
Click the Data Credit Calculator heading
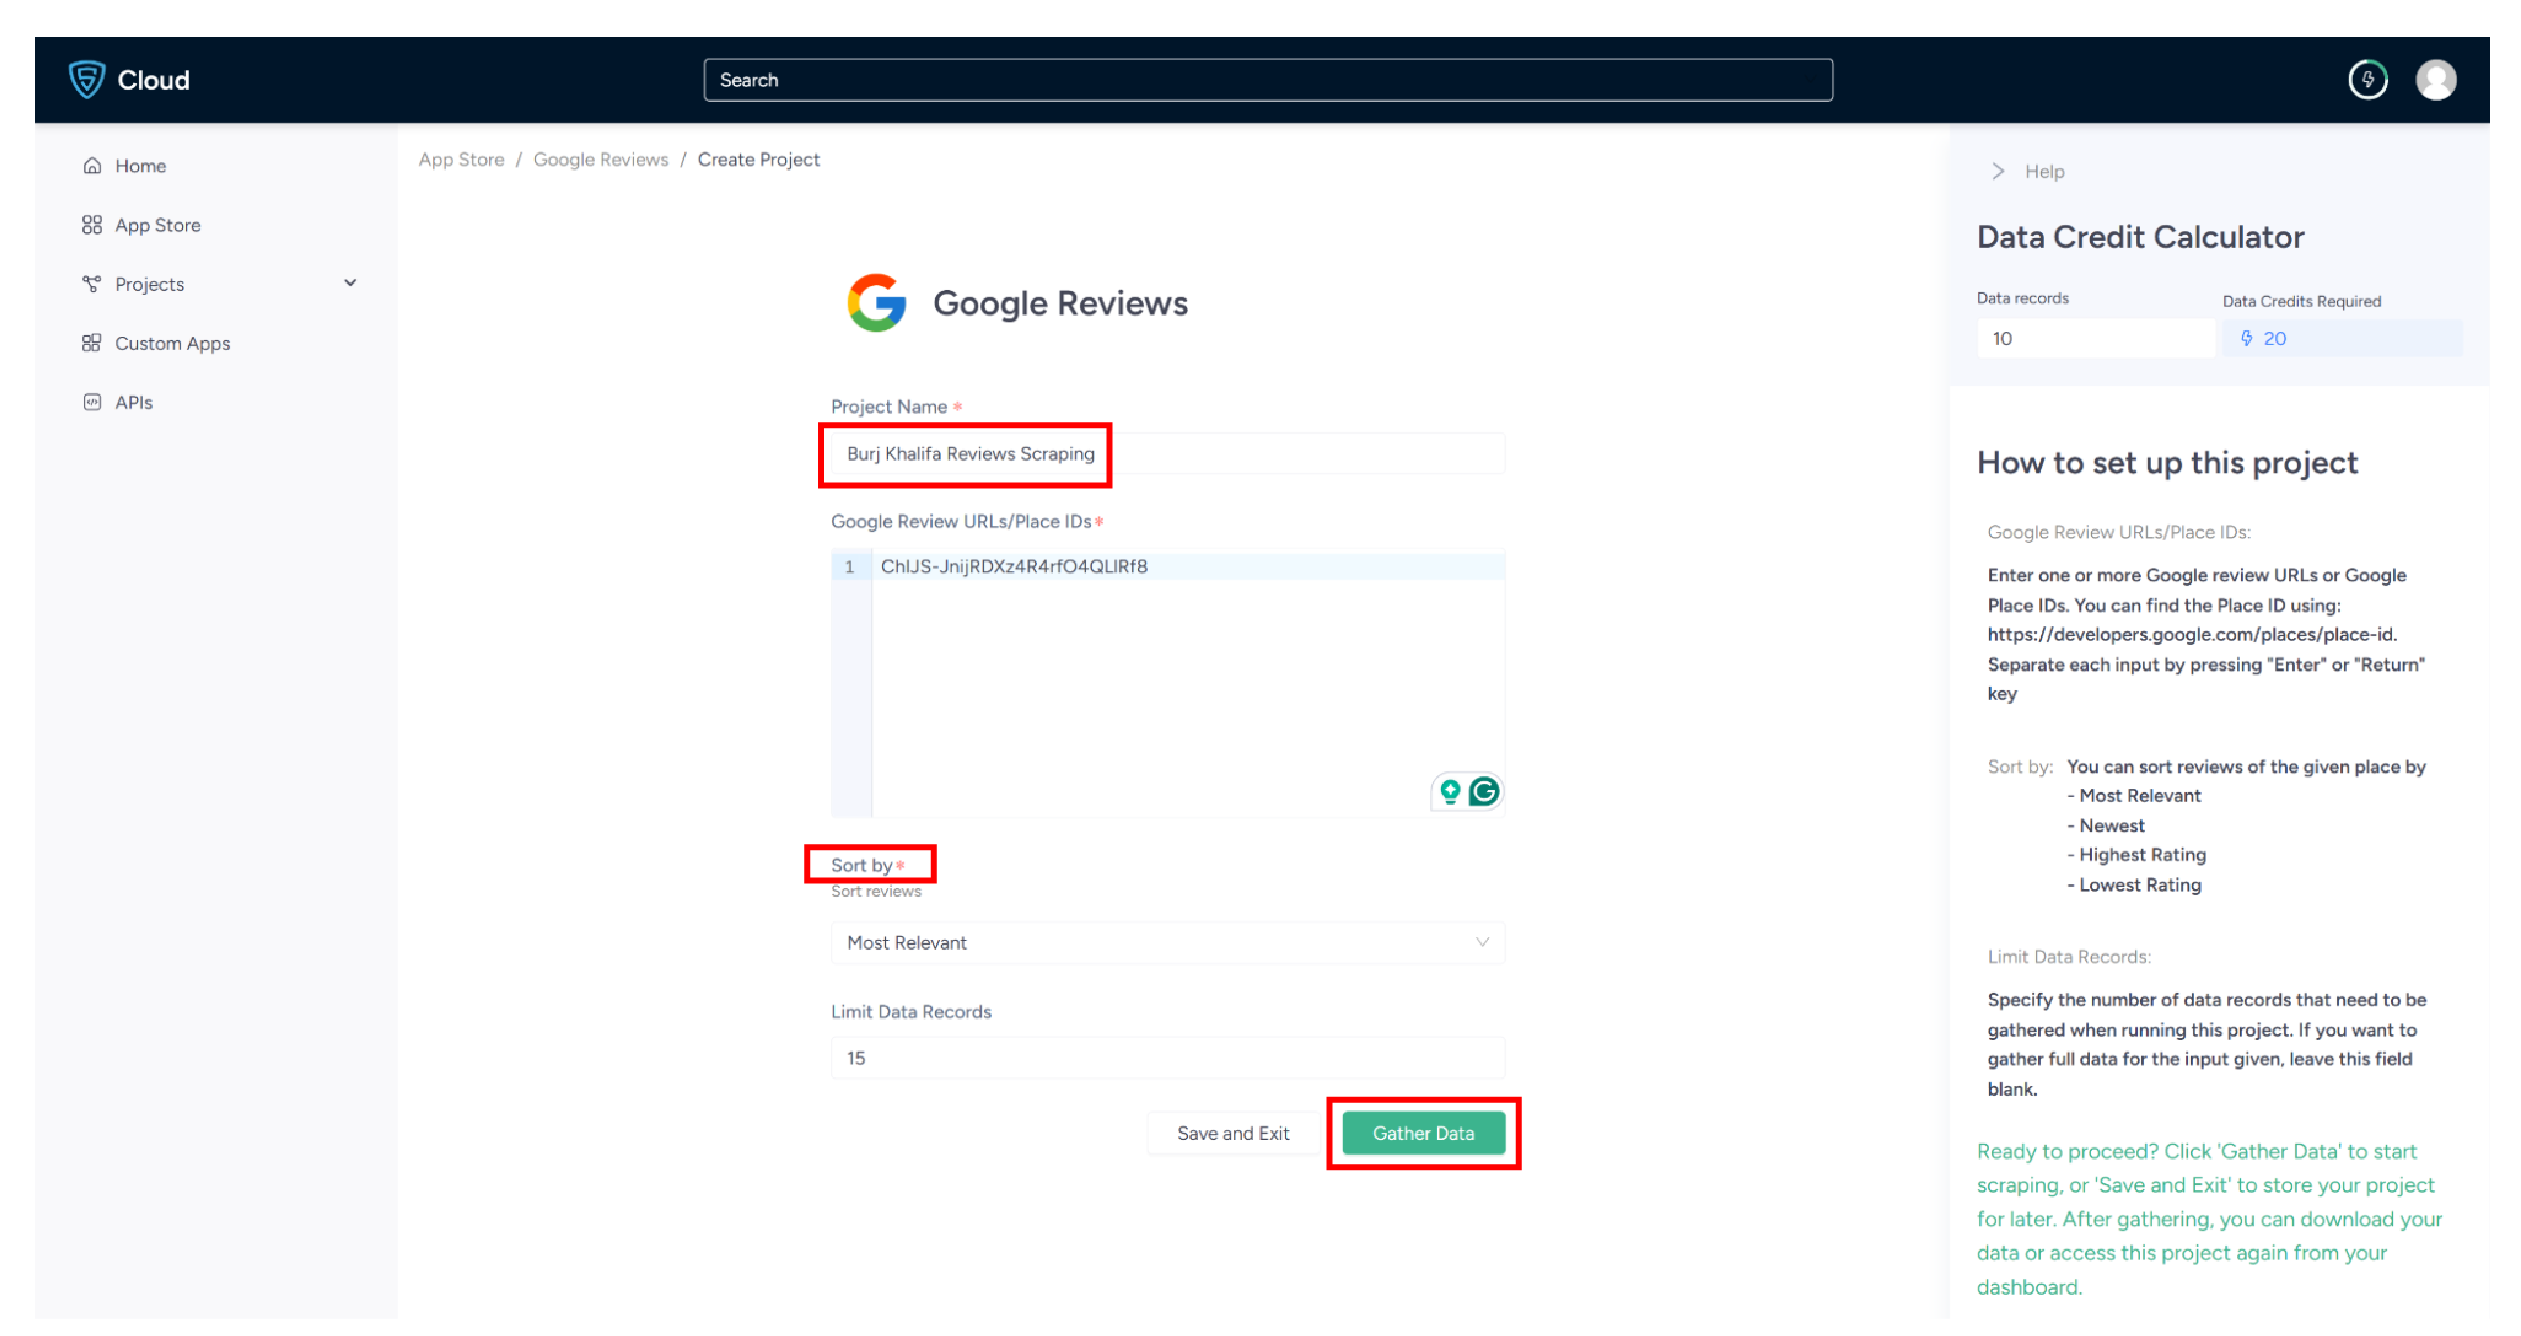(x=2140, y=237)
